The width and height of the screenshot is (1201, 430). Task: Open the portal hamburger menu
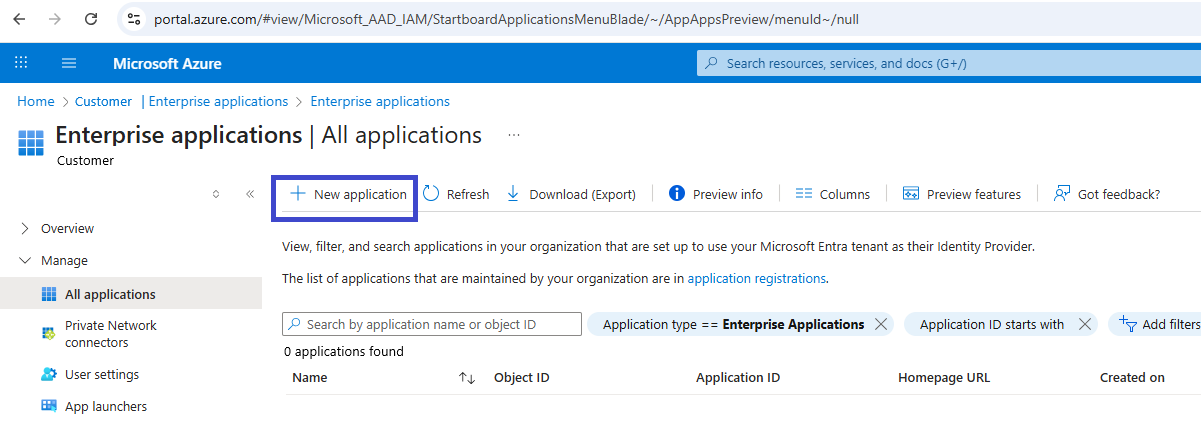point(69,63)
